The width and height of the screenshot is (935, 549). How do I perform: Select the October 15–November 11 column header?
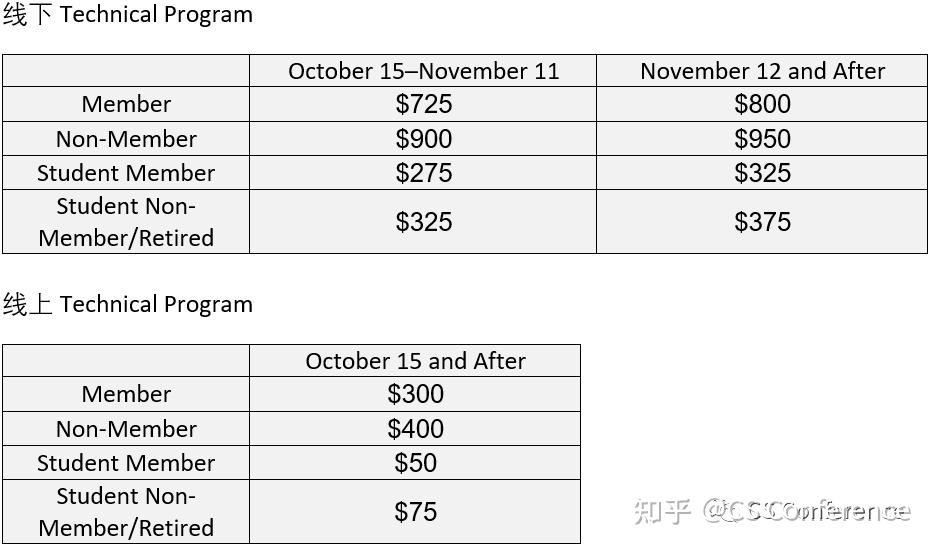[x=423, y=71]
